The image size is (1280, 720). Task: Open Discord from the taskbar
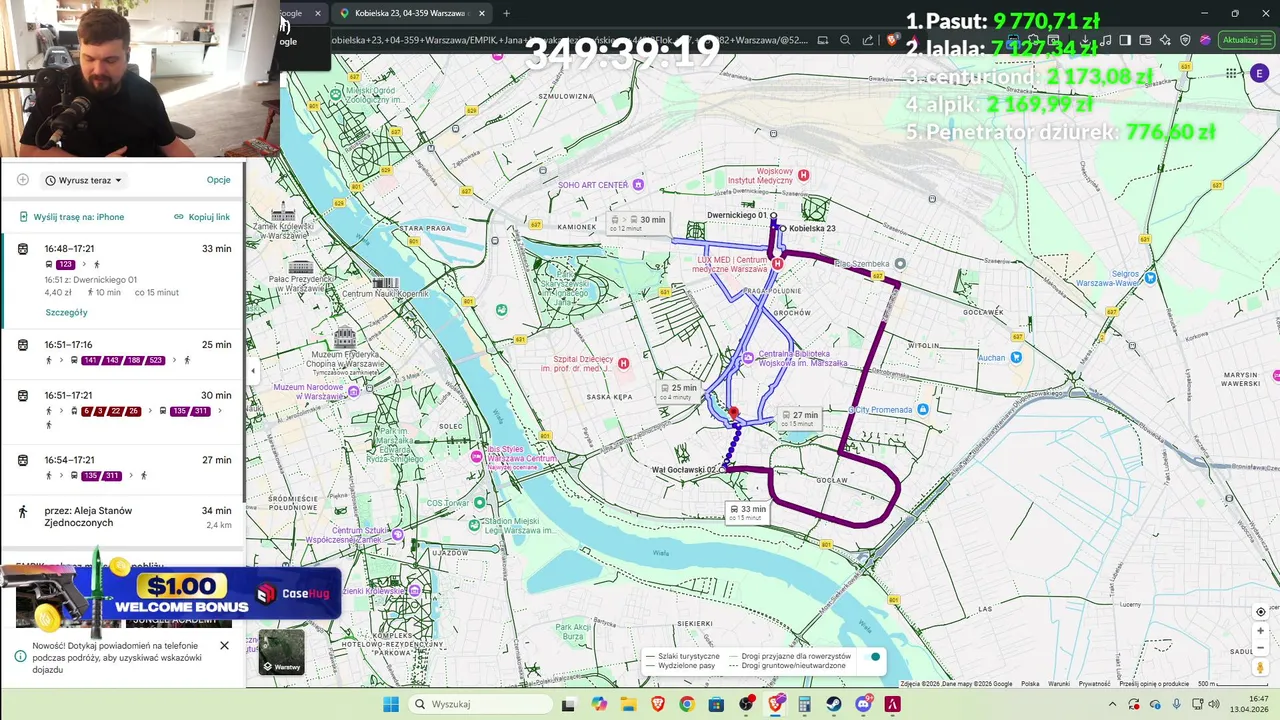pyautogui.click(x=864, y=704)
